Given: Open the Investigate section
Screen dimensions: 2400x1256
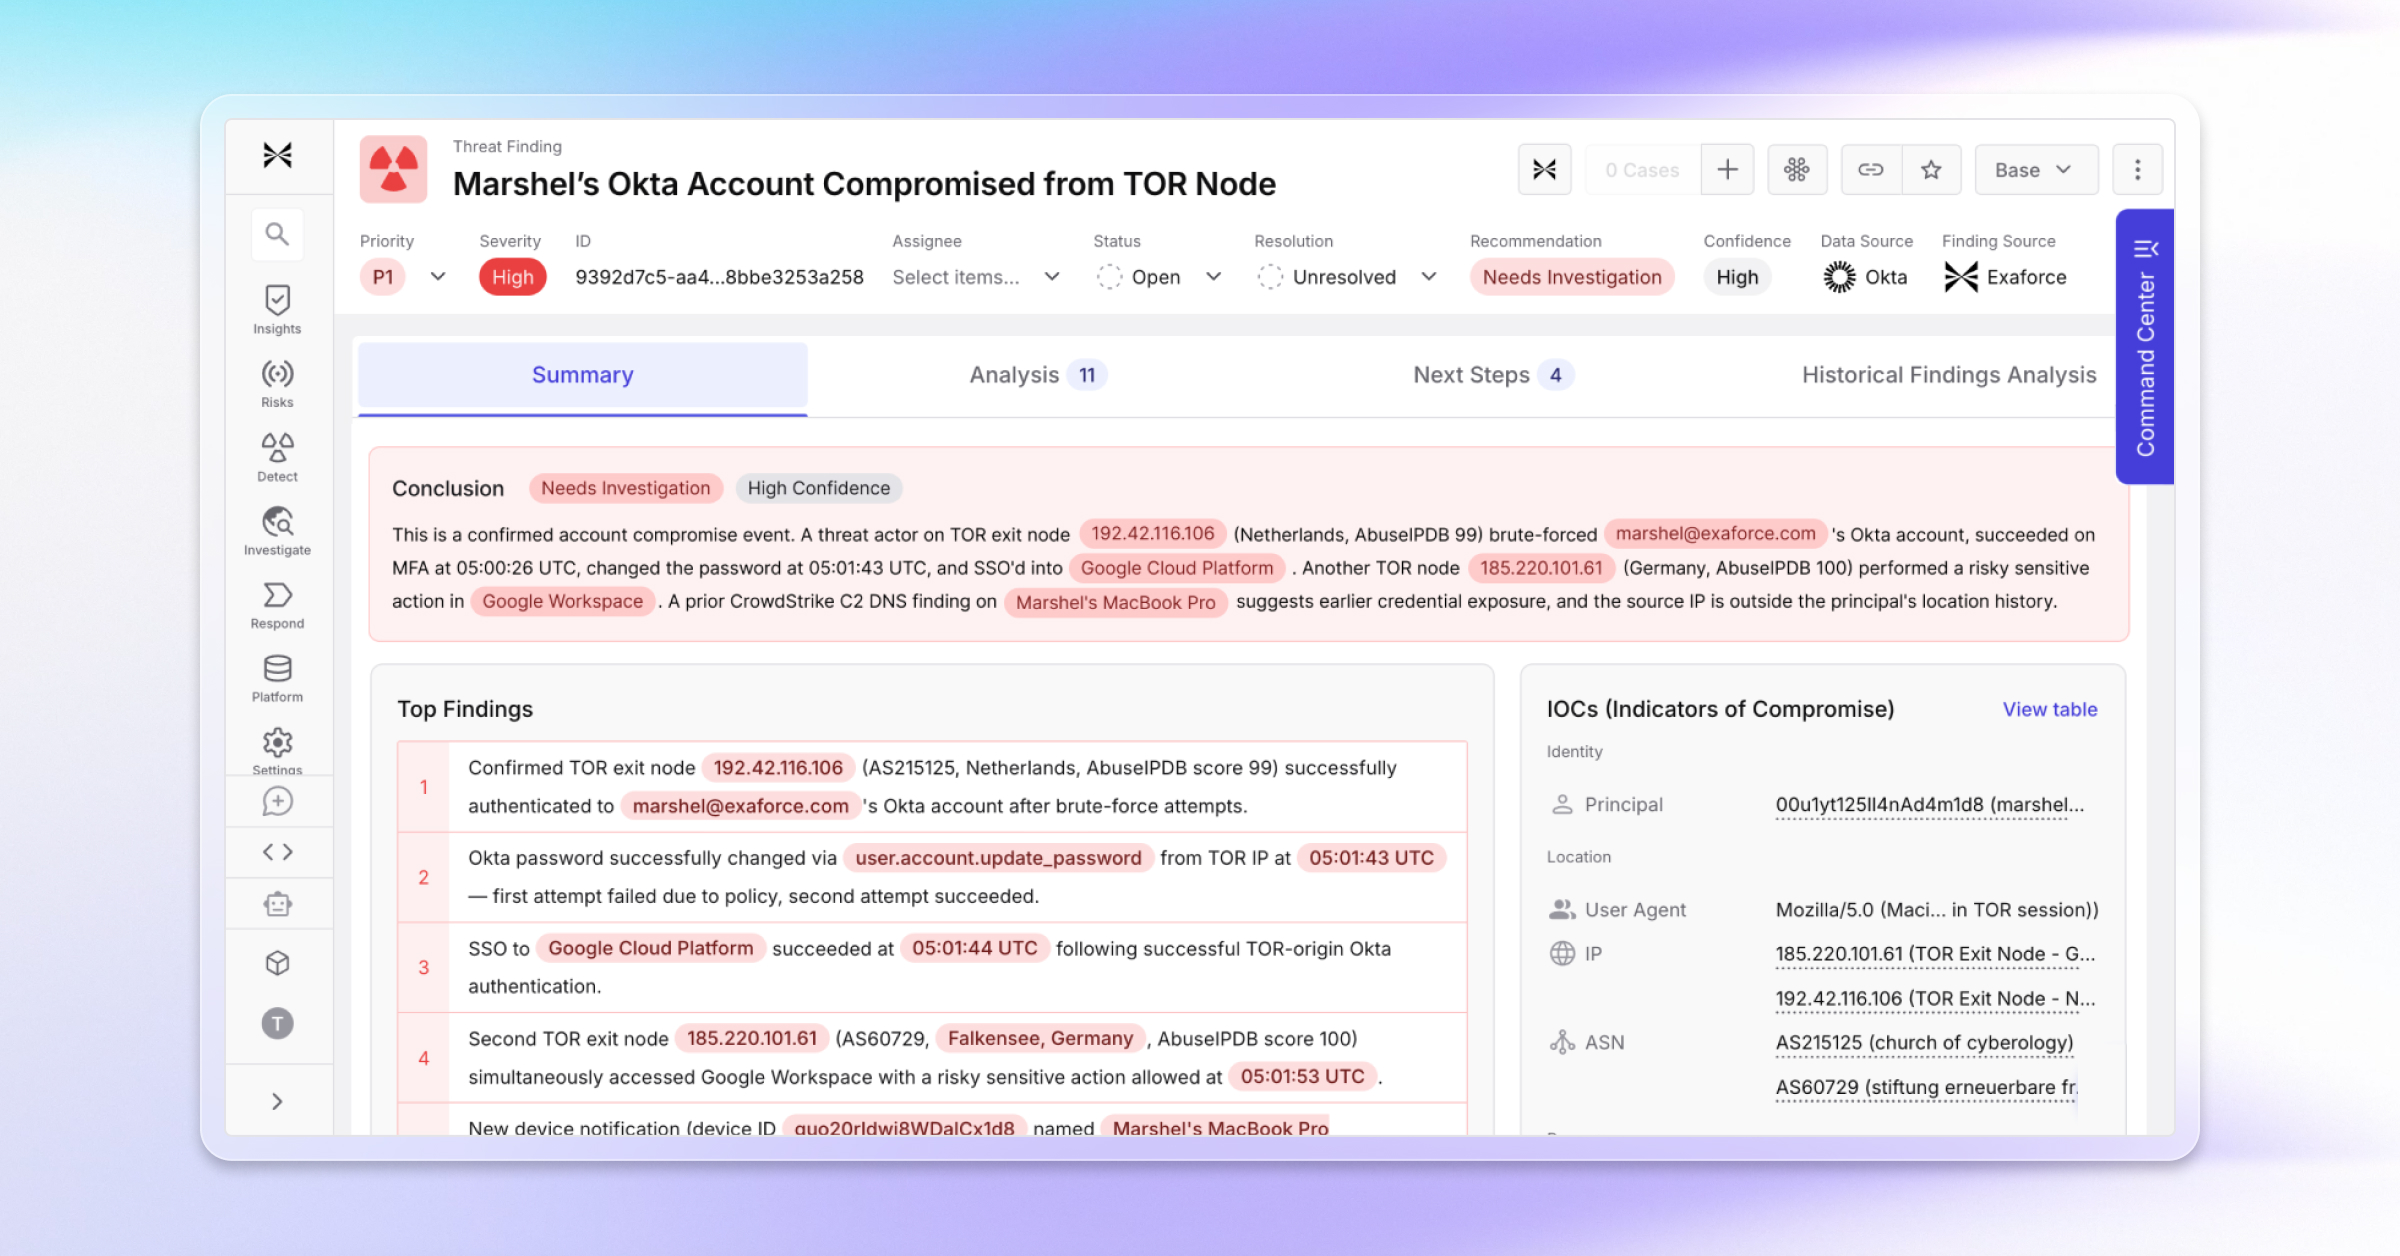Looking at the screenshot, I should tap(277, 531).
